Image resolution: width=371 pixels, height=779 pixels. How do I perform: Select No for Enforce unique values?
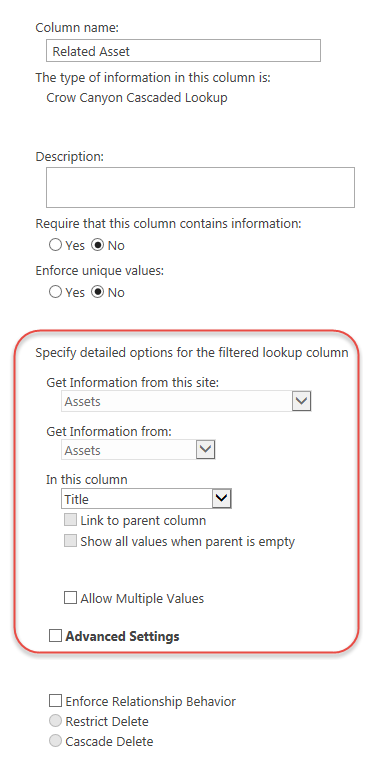click(x=98, y=292)
